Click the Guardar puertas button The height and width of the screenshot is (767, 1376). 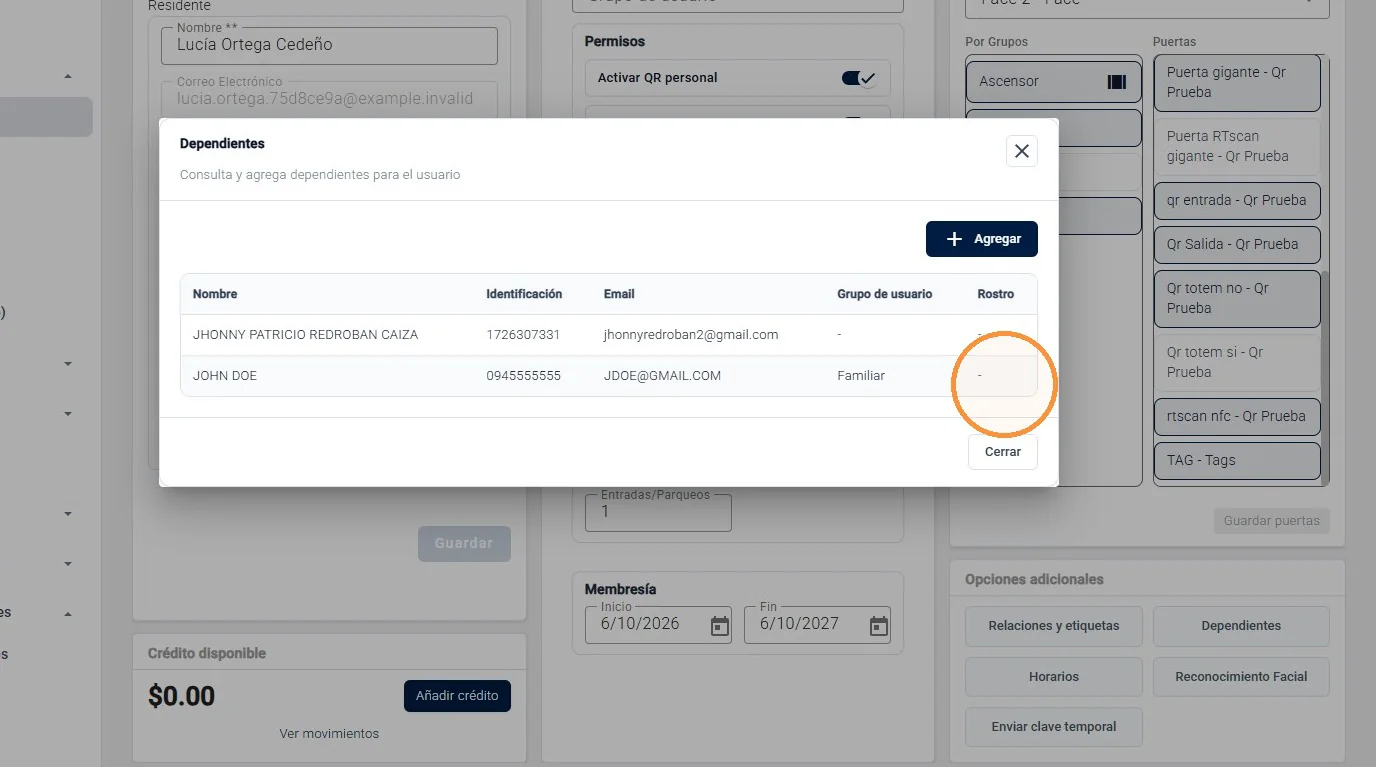click(1271, 520)
